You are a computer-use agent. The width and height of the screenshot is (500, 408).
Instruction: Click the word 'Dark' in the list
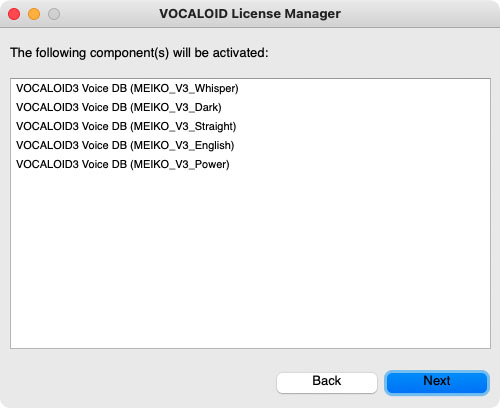[x=206, y=107]
